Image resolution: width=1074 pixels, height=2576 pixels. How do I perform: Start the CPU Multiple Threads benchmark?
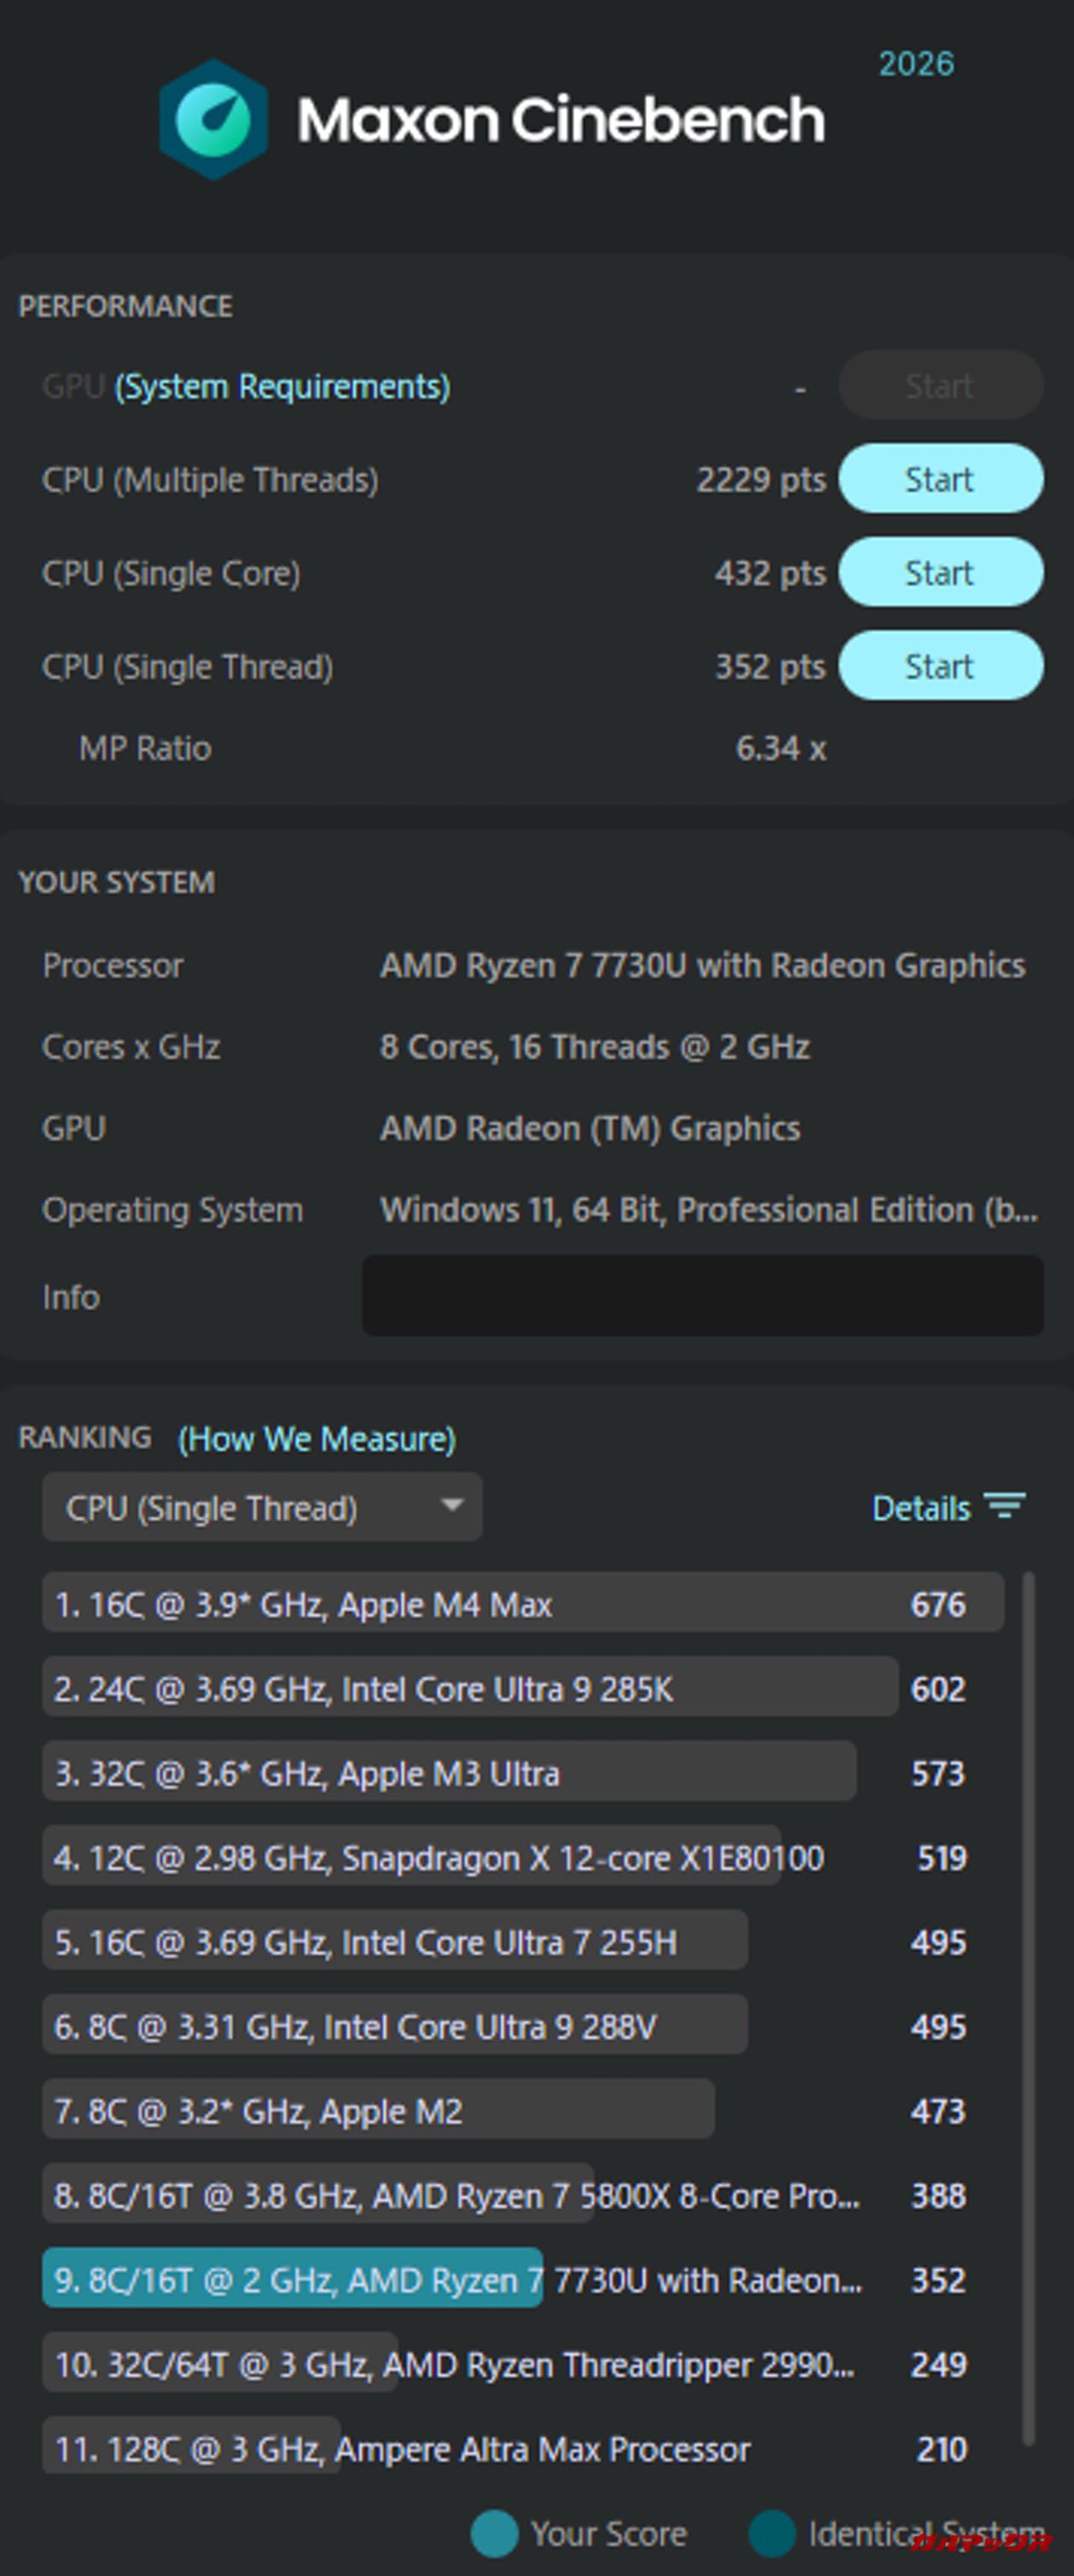pyautogui.click(x=940, y=479)
